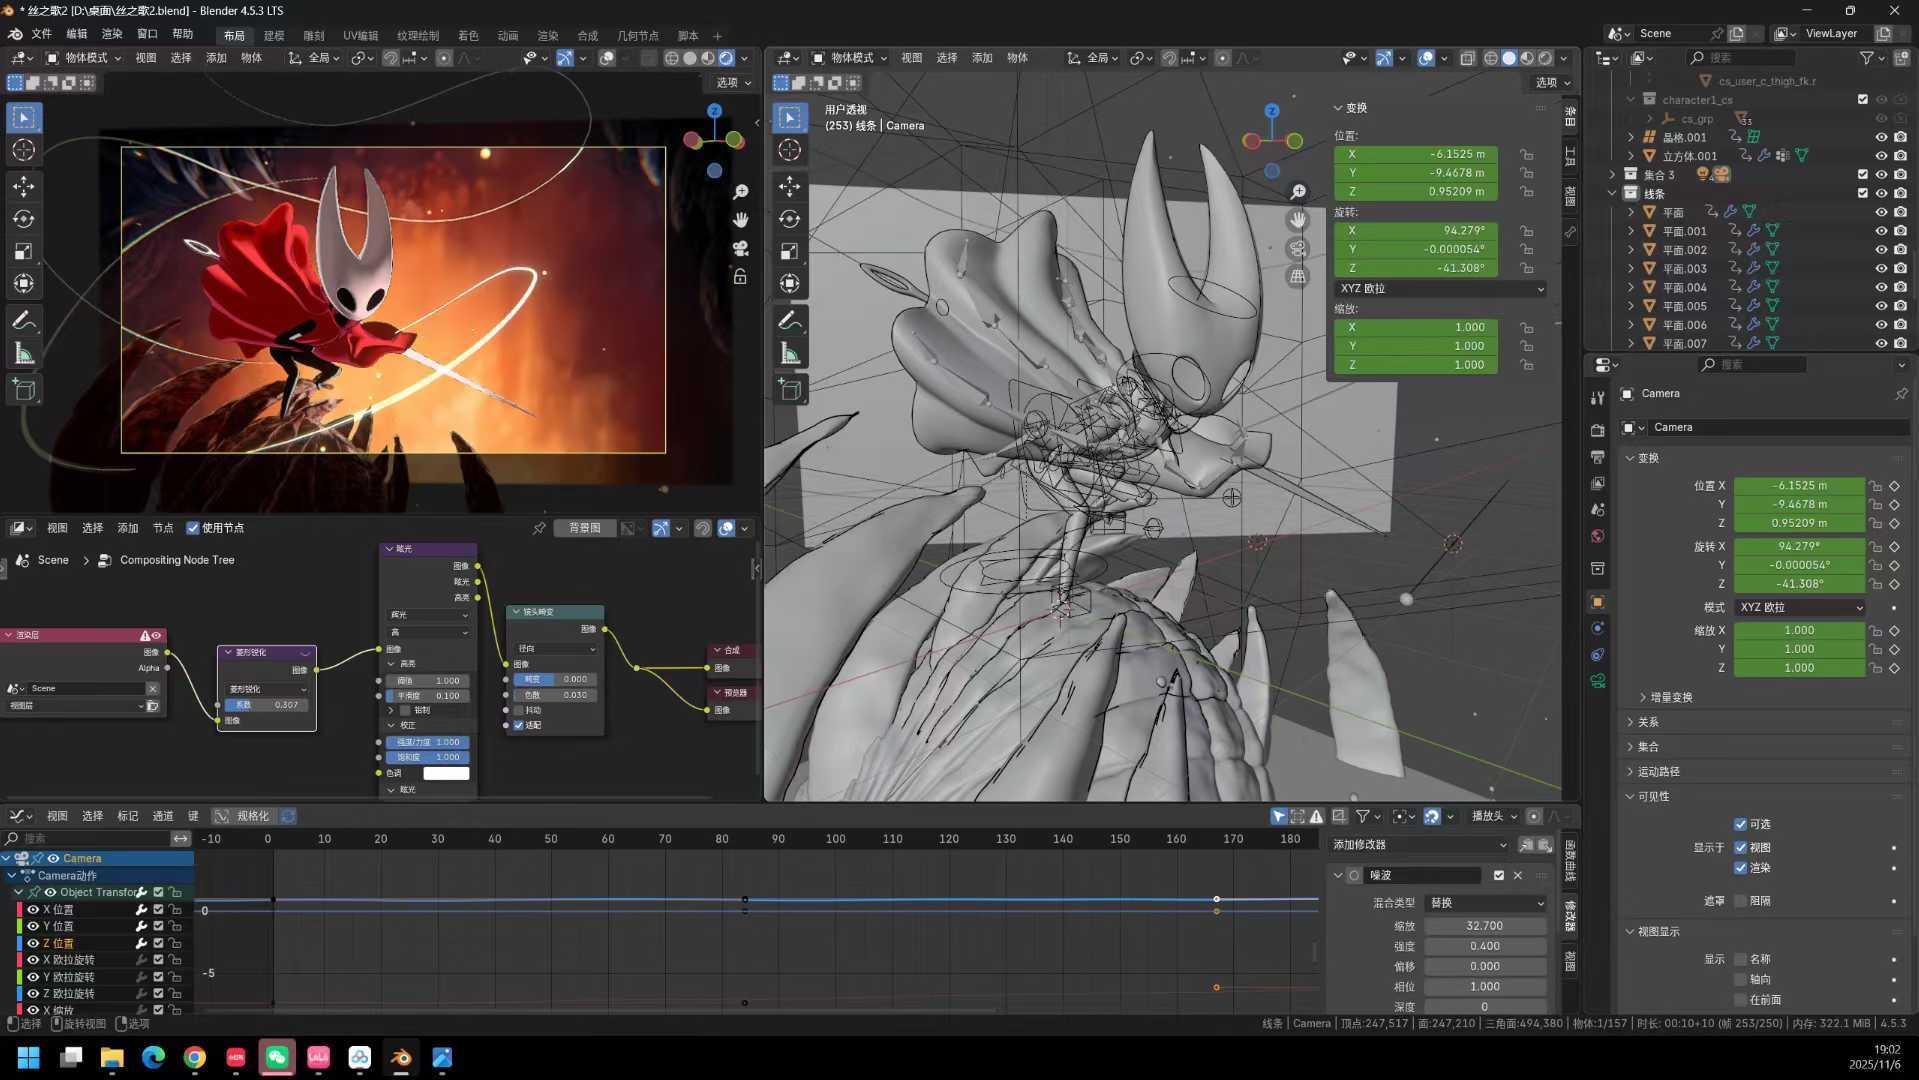Click the pin icon in the compositor header
This screenshot has height=1080, width=1919.
coord(539,528)
